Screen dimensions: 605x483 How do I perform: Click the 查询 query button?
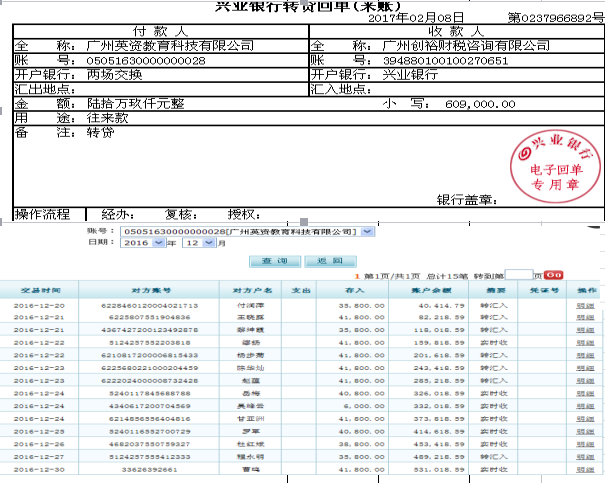tap(275, 261)
